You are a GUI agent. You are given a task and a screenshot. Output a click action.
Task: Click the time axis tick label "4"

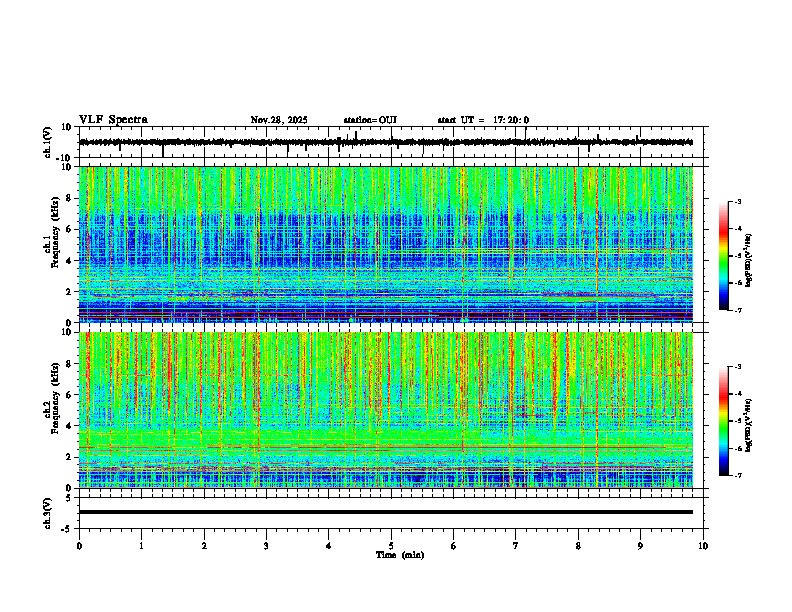[329, 546]
